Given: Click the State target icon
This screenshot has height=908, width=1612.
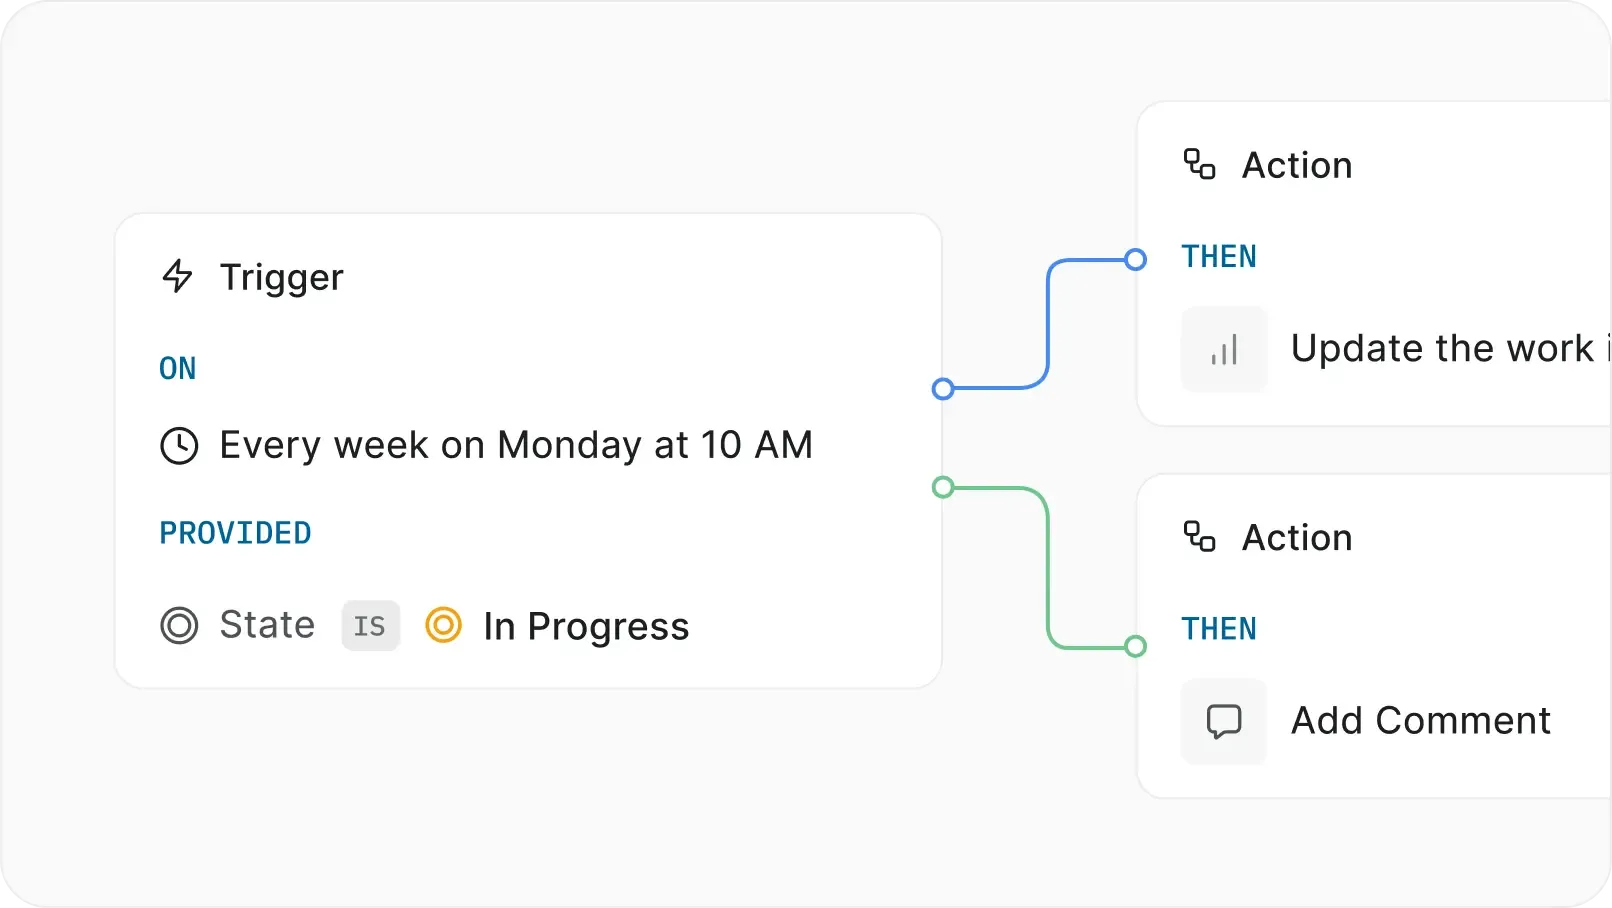Looking at the screenshot, I should (181, 626).
